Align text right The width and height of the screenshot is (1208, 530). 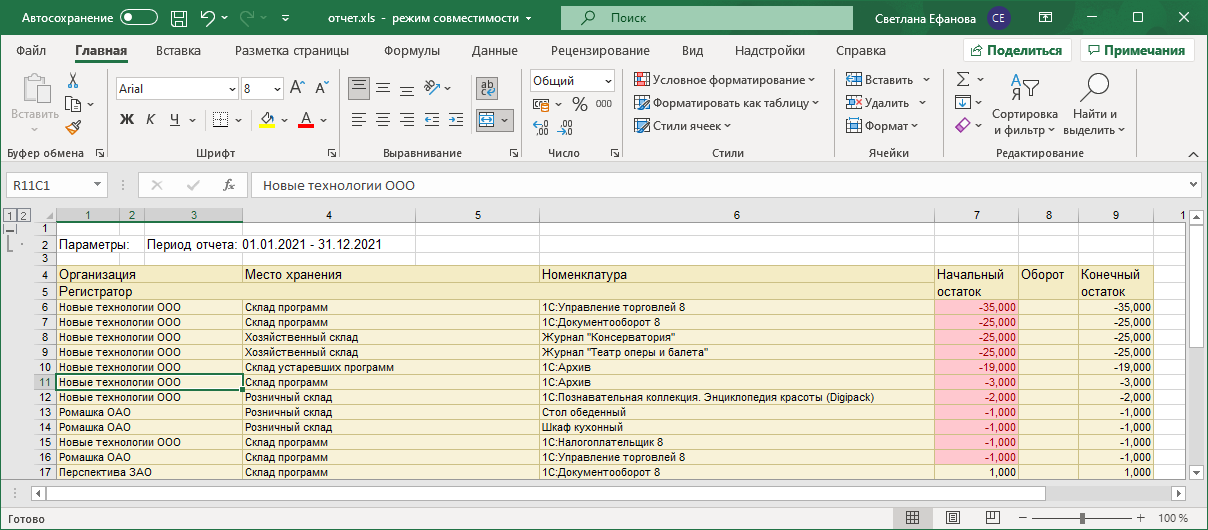405,120
